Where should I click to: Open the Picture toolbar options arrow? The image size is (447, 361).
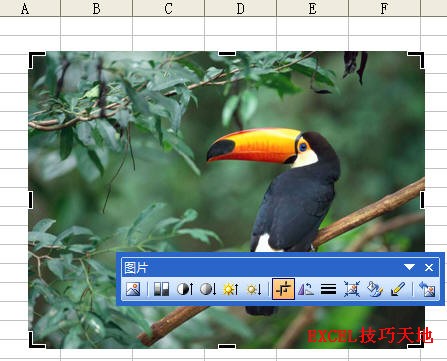[x=409, y=267]
